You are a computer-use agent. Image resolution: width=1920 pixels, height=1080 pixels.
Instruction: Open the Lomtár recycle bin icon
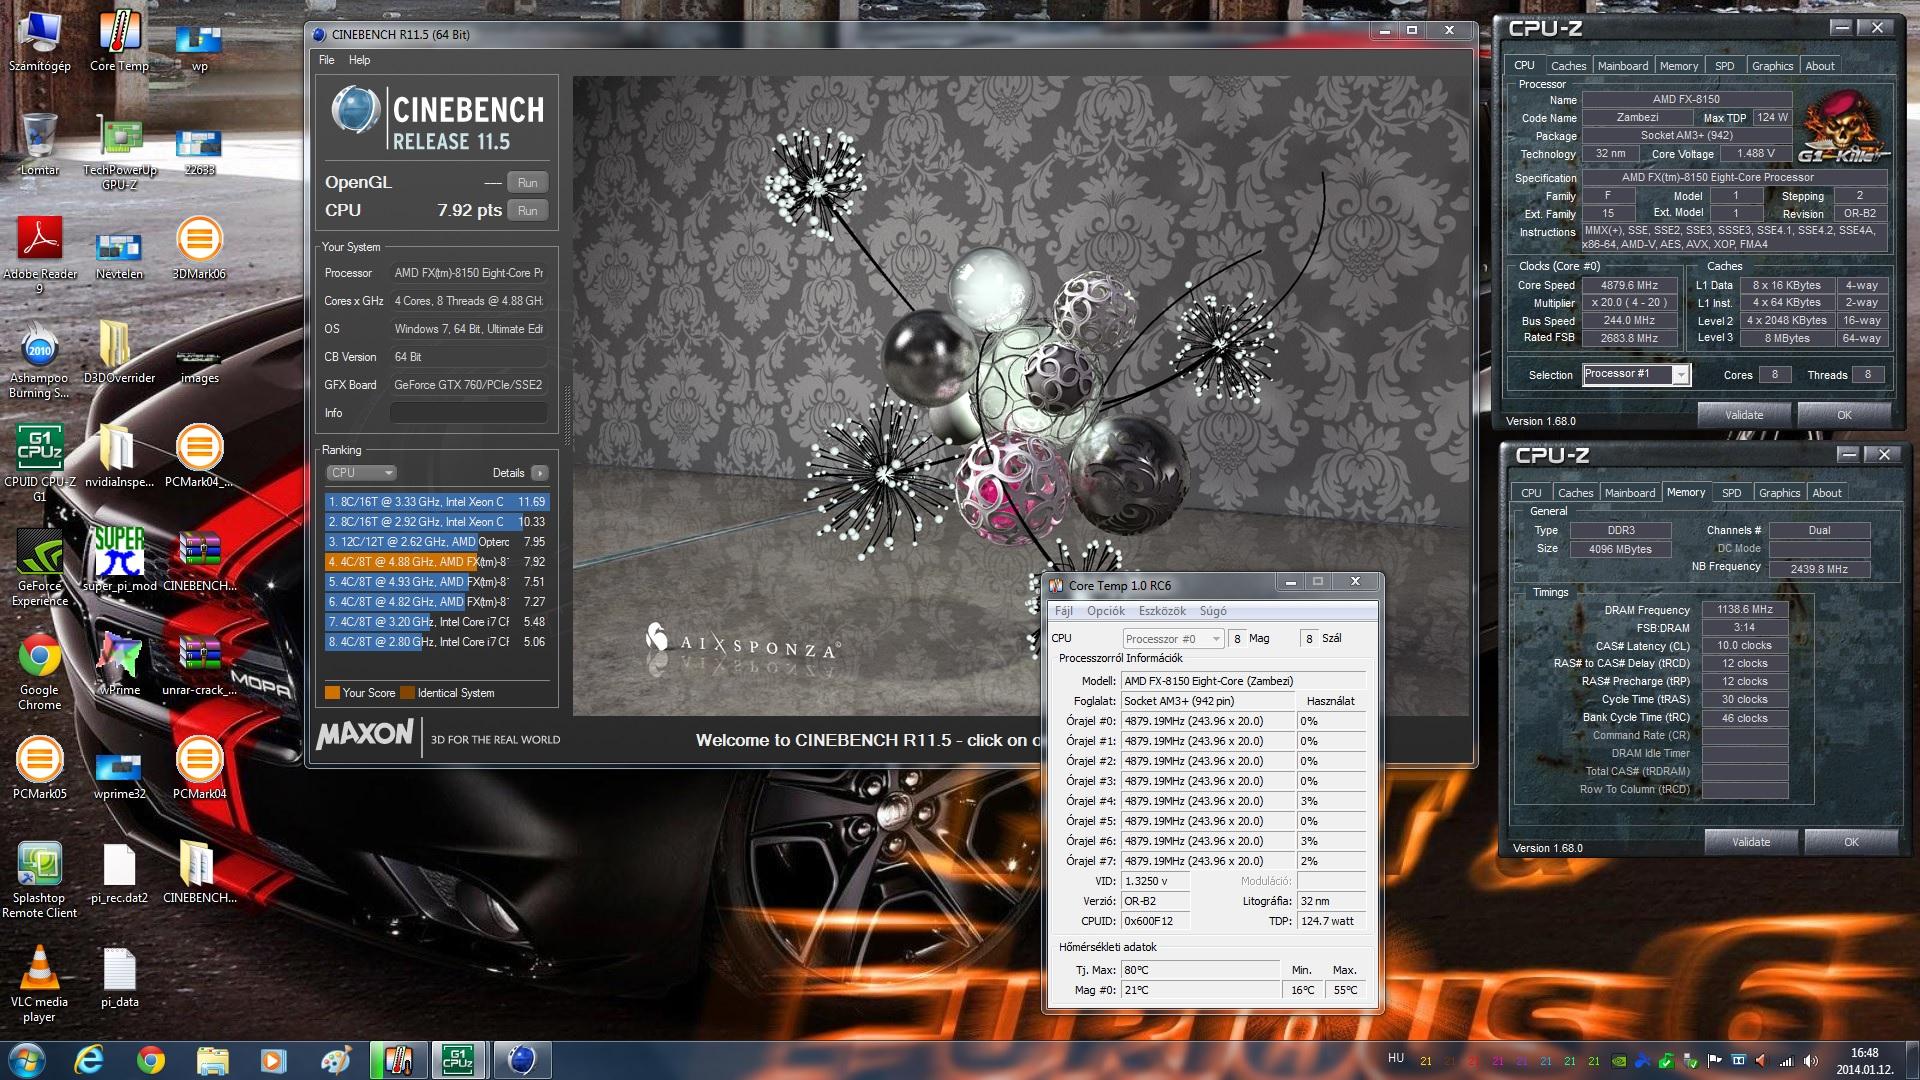39,144
